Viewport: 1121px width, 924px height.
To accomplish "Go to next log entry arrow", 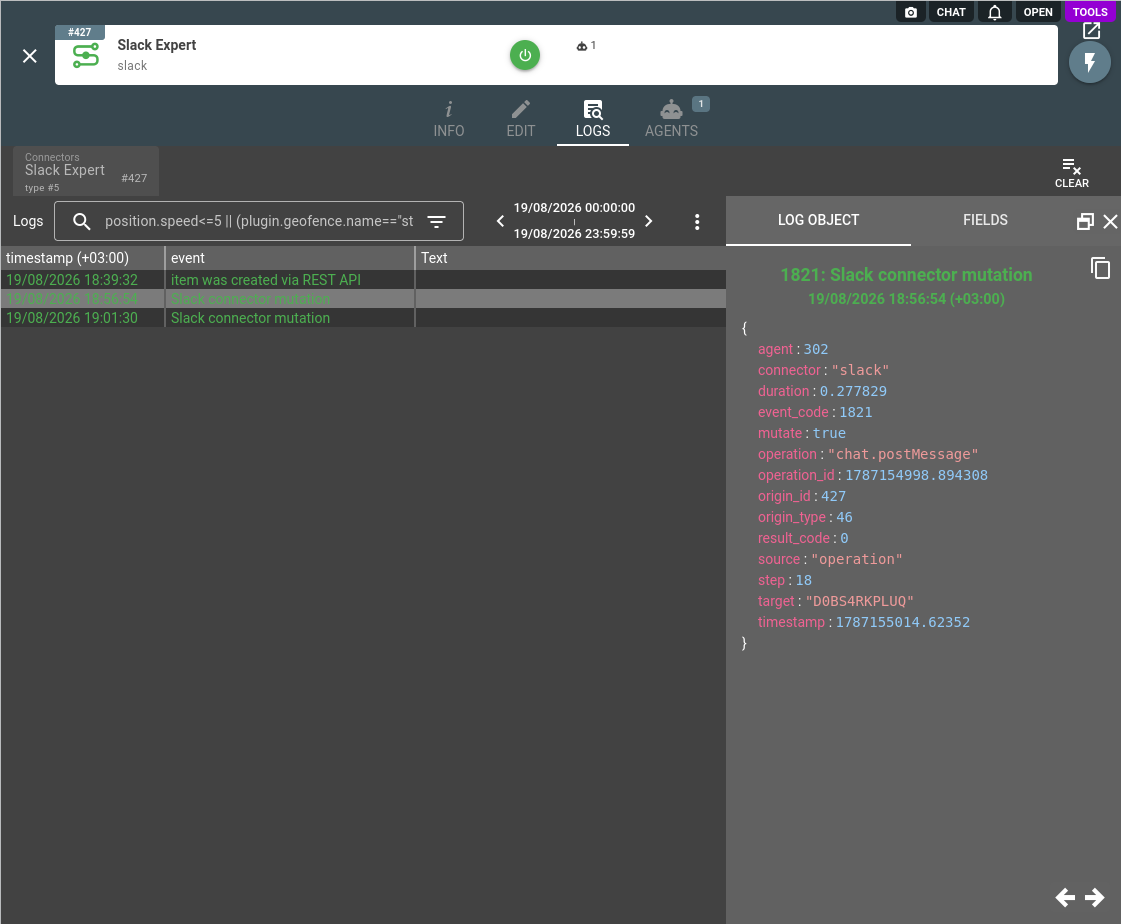I will (1095, 897).
